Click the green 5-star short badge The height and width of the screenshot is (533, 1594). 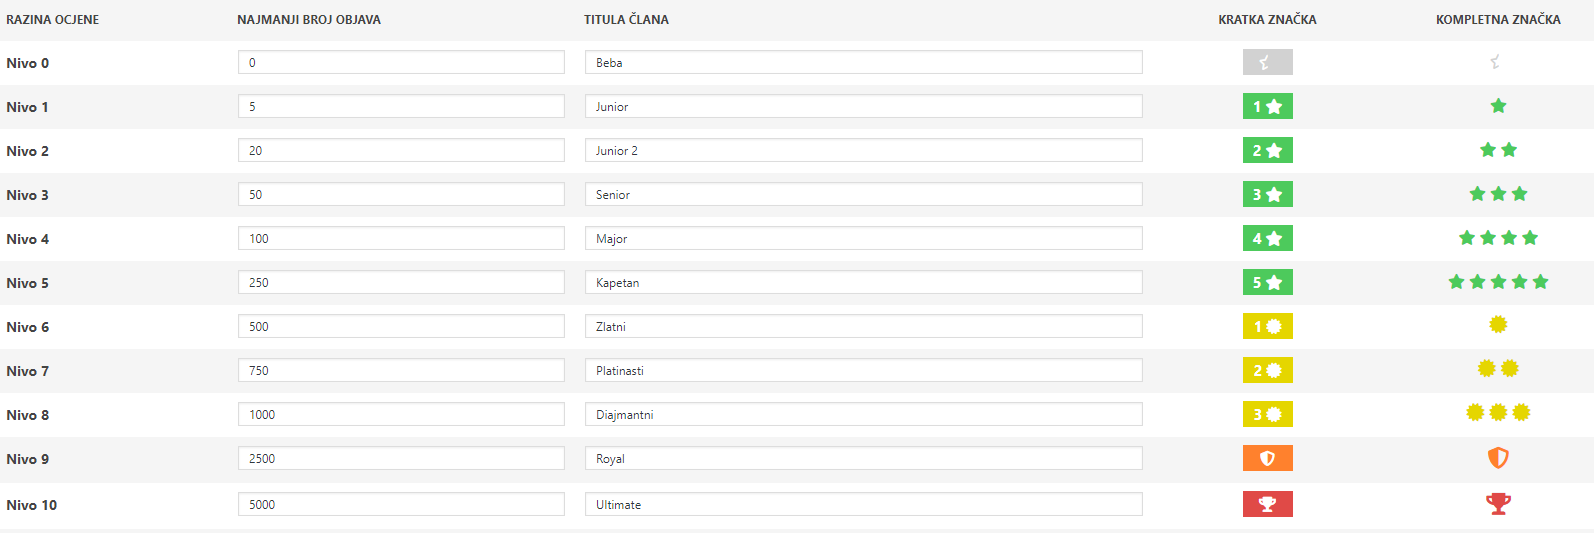[x=1267, y=283]
